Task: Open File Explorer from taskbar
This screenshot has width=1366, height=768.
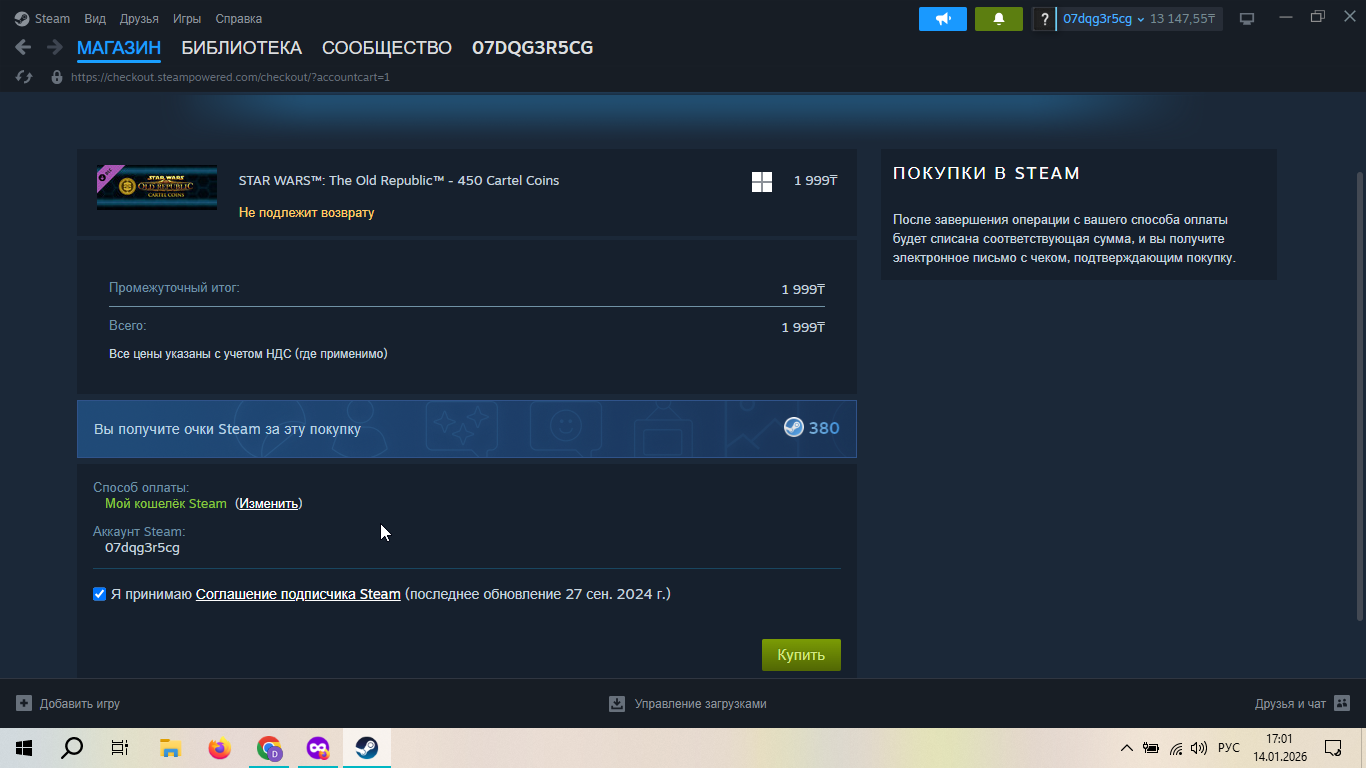Action: point(170,748)
